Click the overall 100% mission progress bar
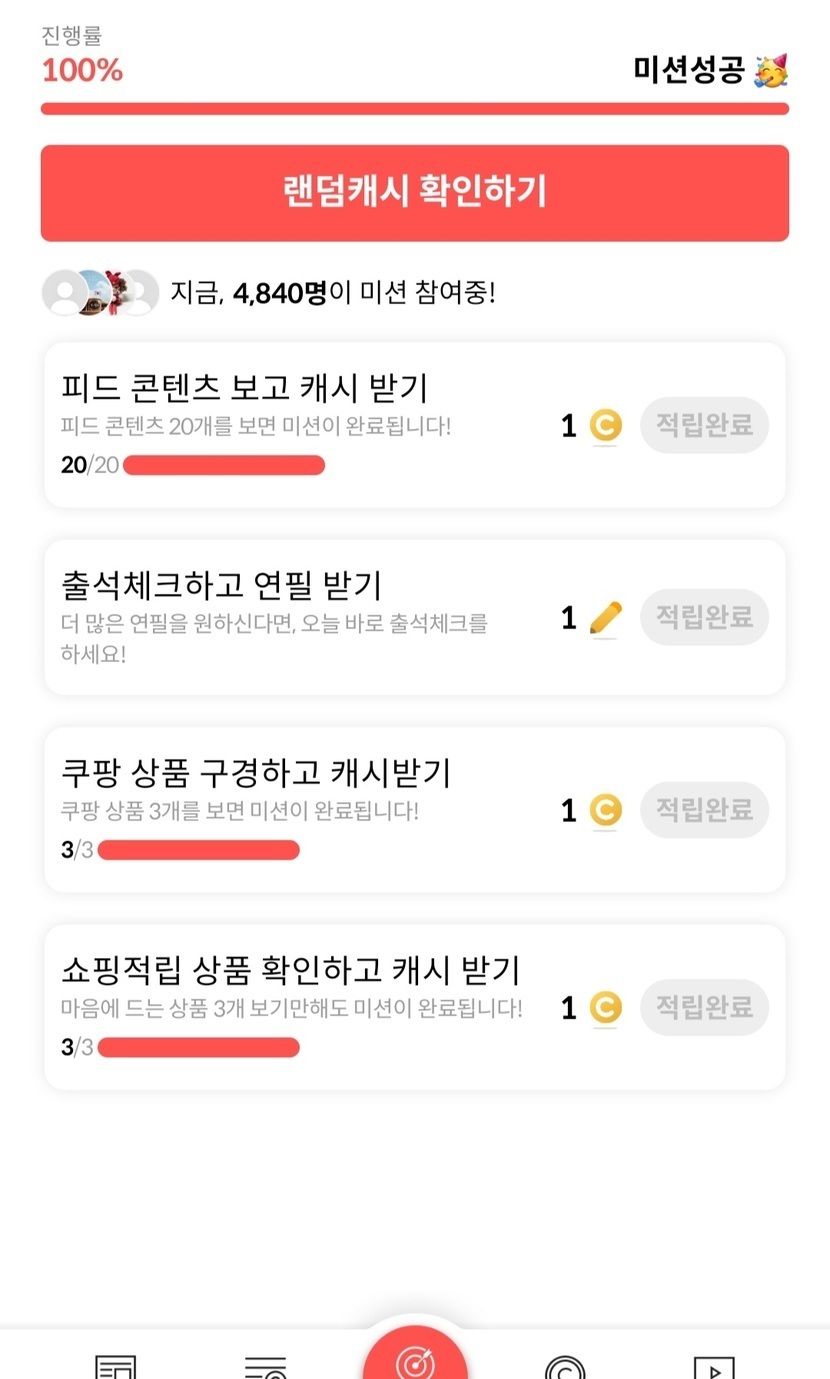This screenshot has height=1379, width=830. click(414, 109)
